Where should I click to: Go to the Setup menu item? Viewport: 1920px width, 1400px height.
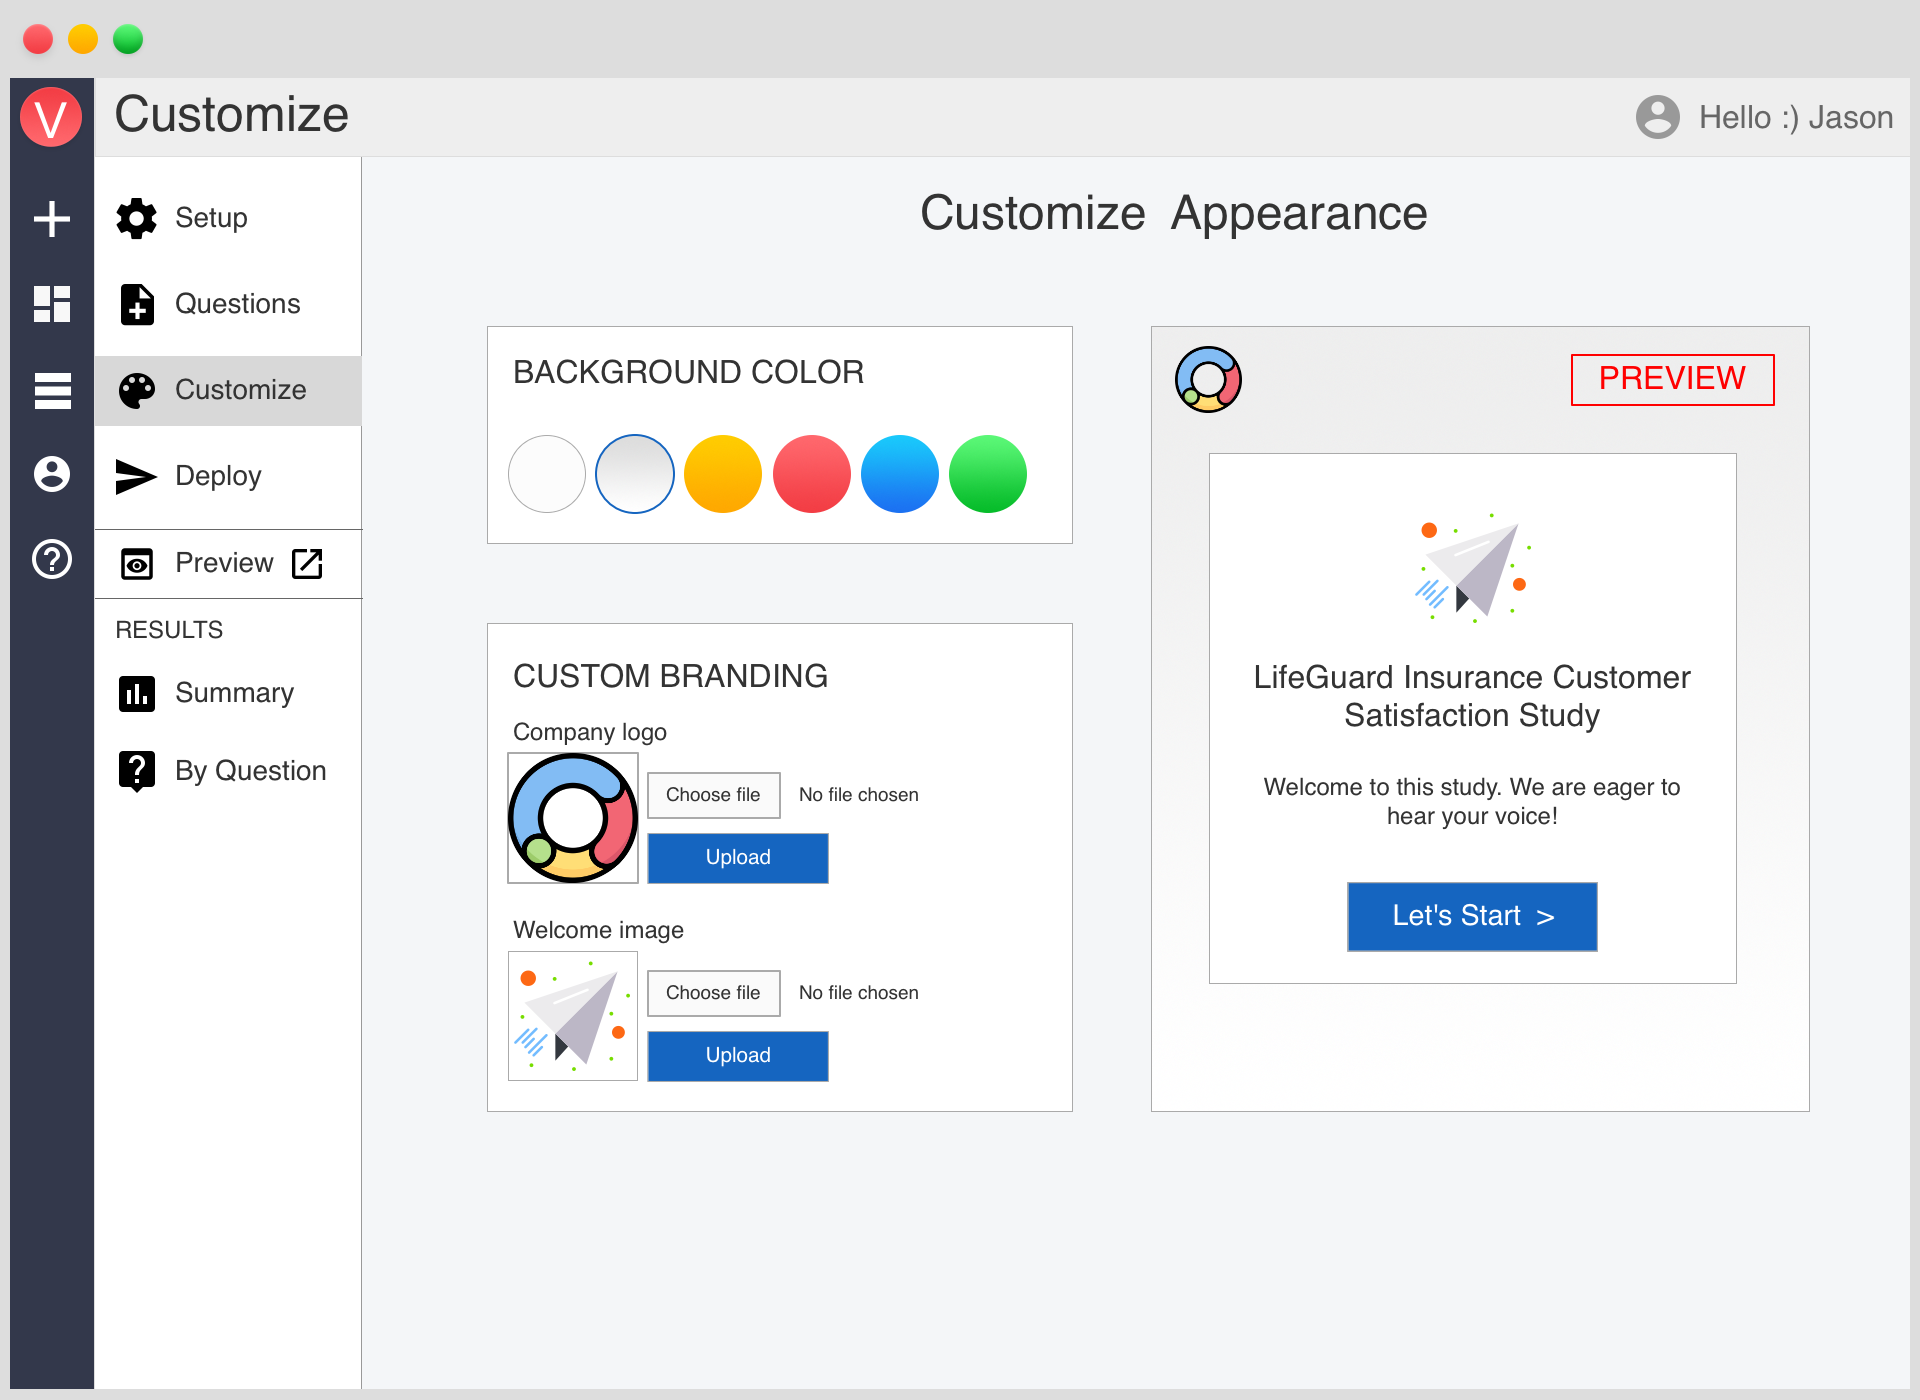coord(211,218)
